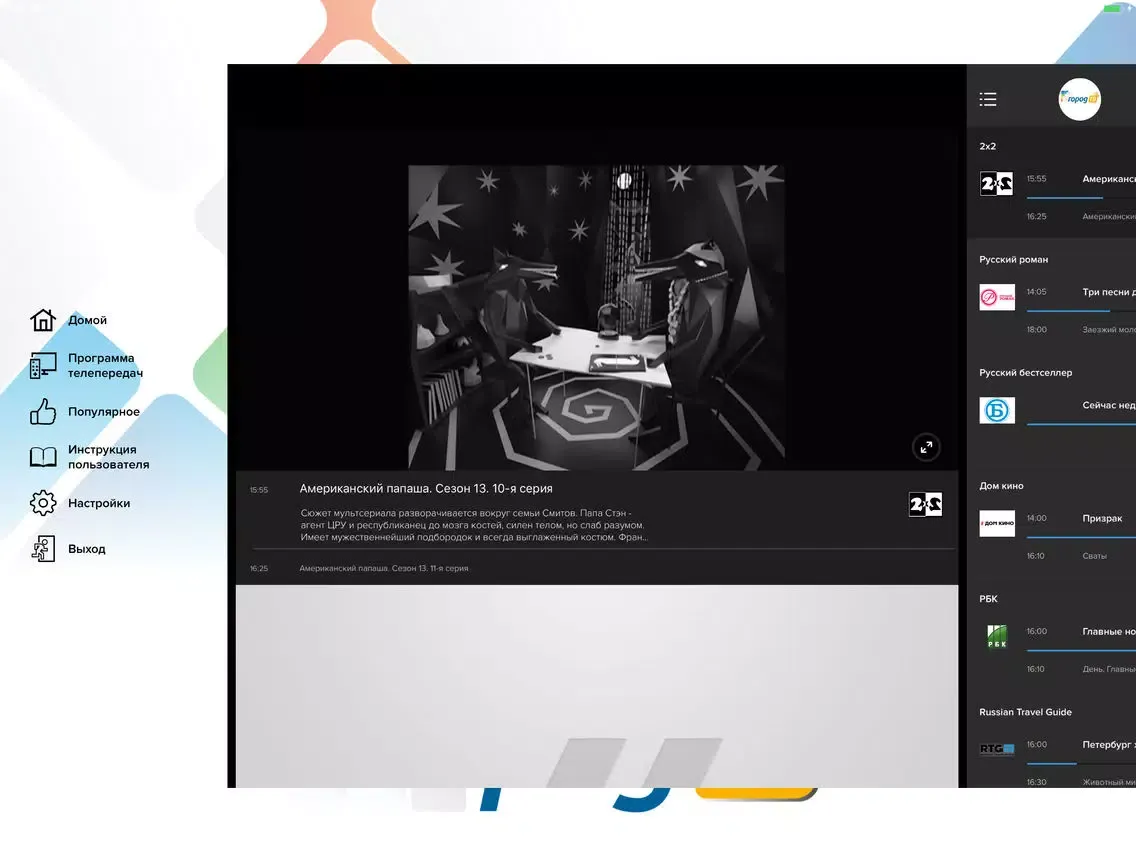1136x852 pixels.
Task: Click the город provider logo
Action: pos(1079,99)
